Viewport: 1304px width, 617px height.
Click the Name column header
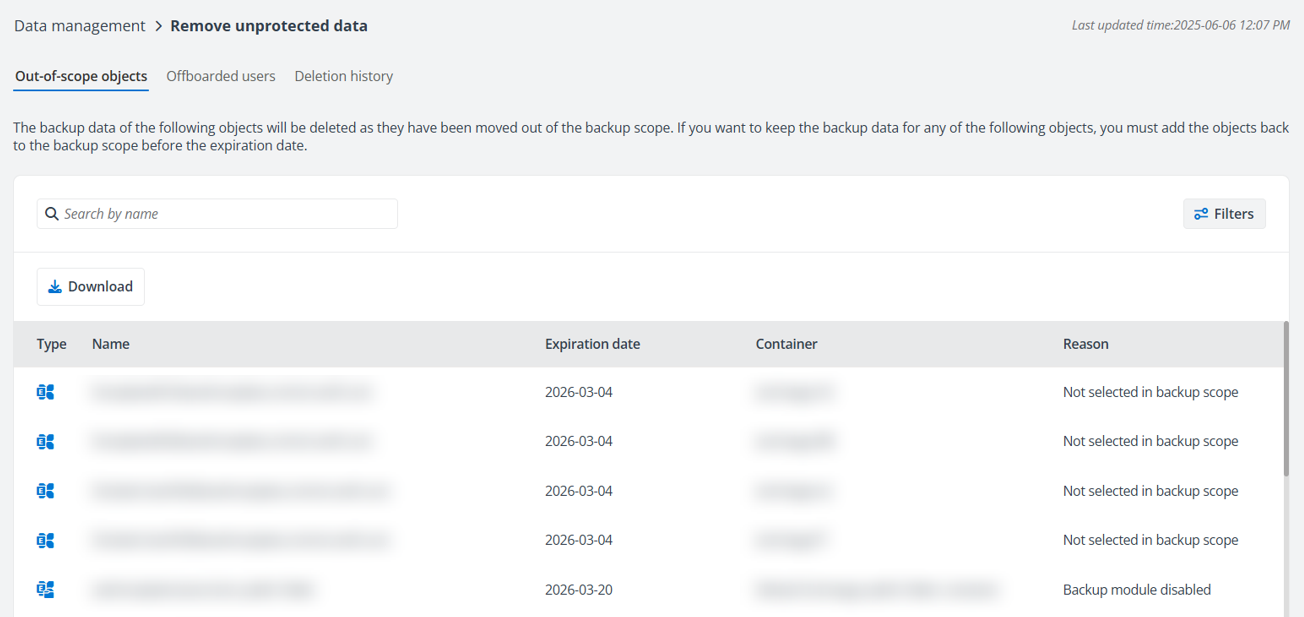(x=110, y=344)
